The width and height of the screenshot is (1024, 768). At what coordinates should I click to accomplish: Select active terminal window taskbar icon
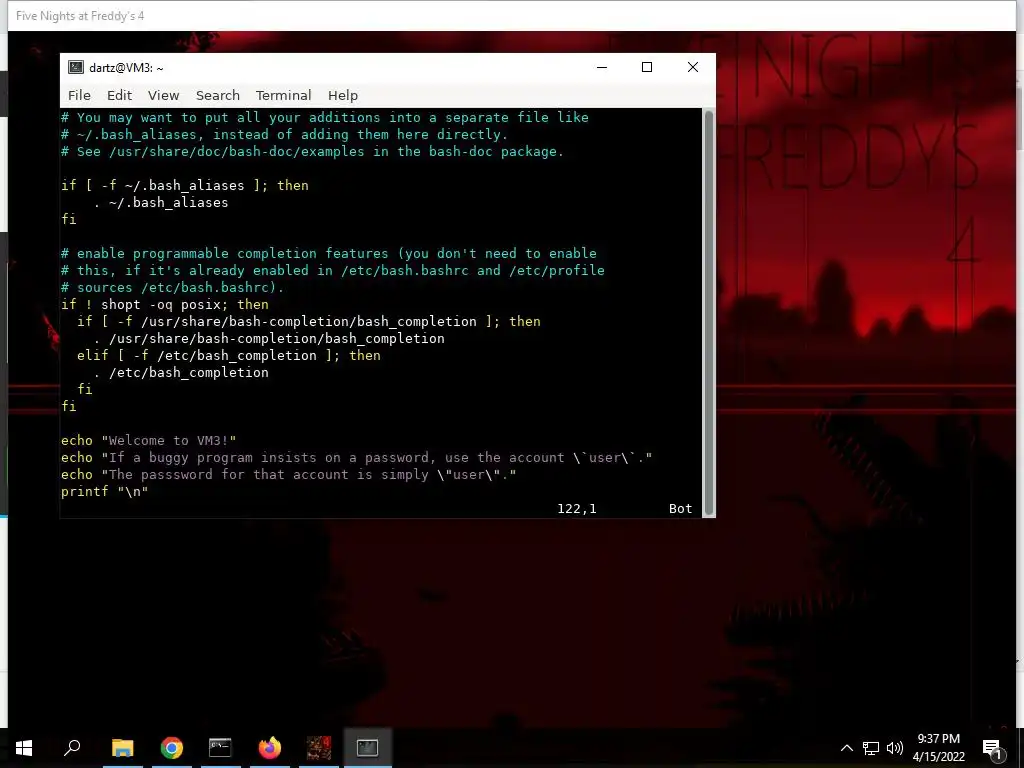tap(367, 748)
